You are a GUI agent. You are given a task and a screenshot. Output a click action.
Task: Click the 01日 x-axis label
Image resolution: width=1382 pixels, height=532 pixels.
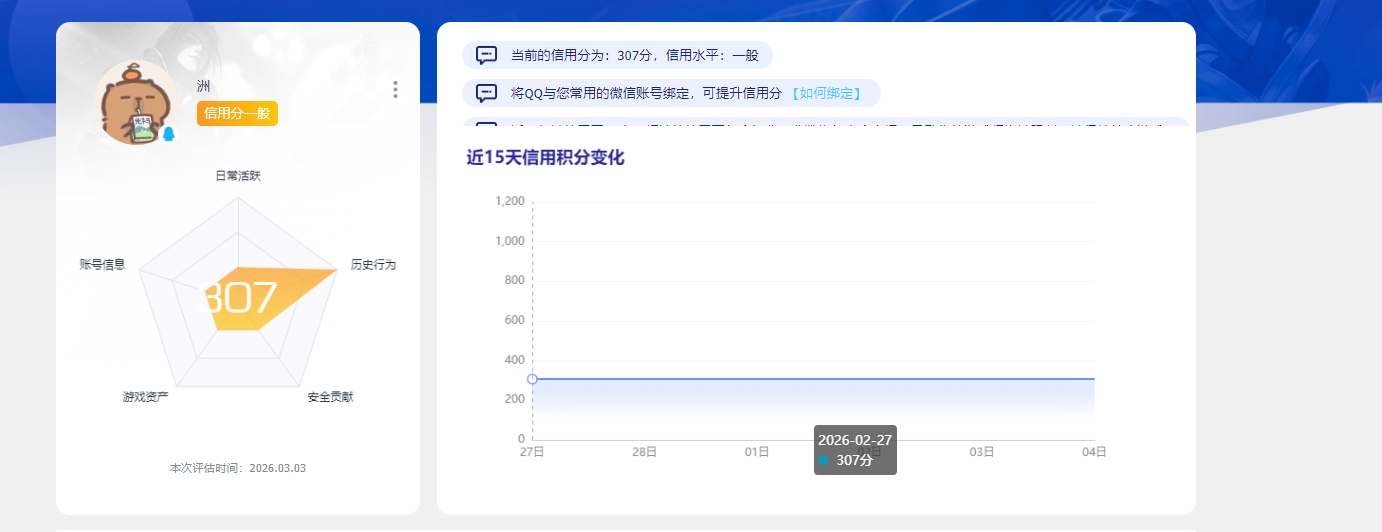tap(757, 452)
